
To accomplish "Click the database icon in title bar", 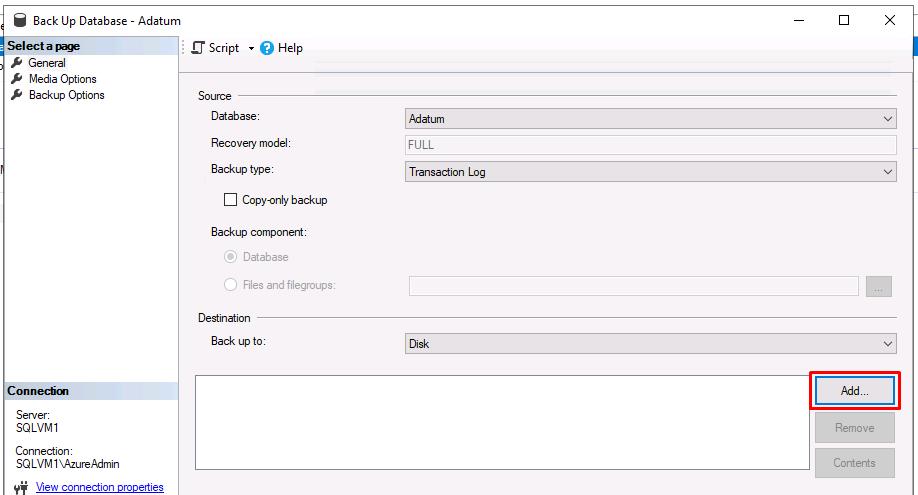I will (x=20, y=21).
